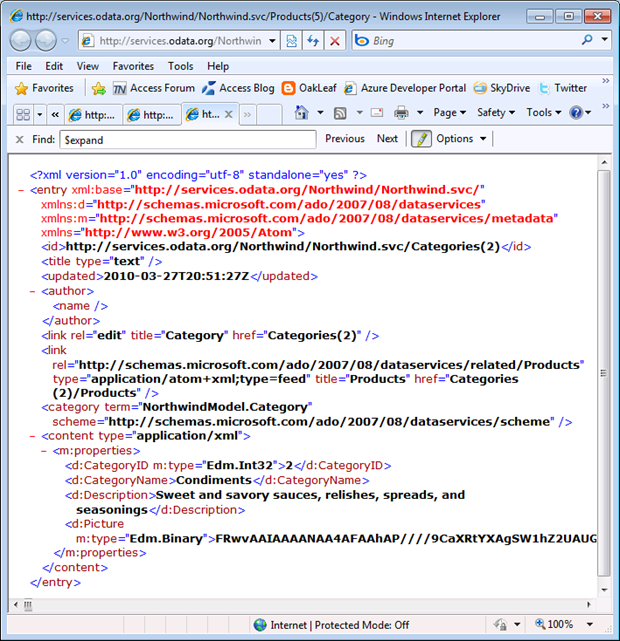This screenshot has height=641, width=620.
Task: Click the Print icon
Action: click(x=401, y=112)
